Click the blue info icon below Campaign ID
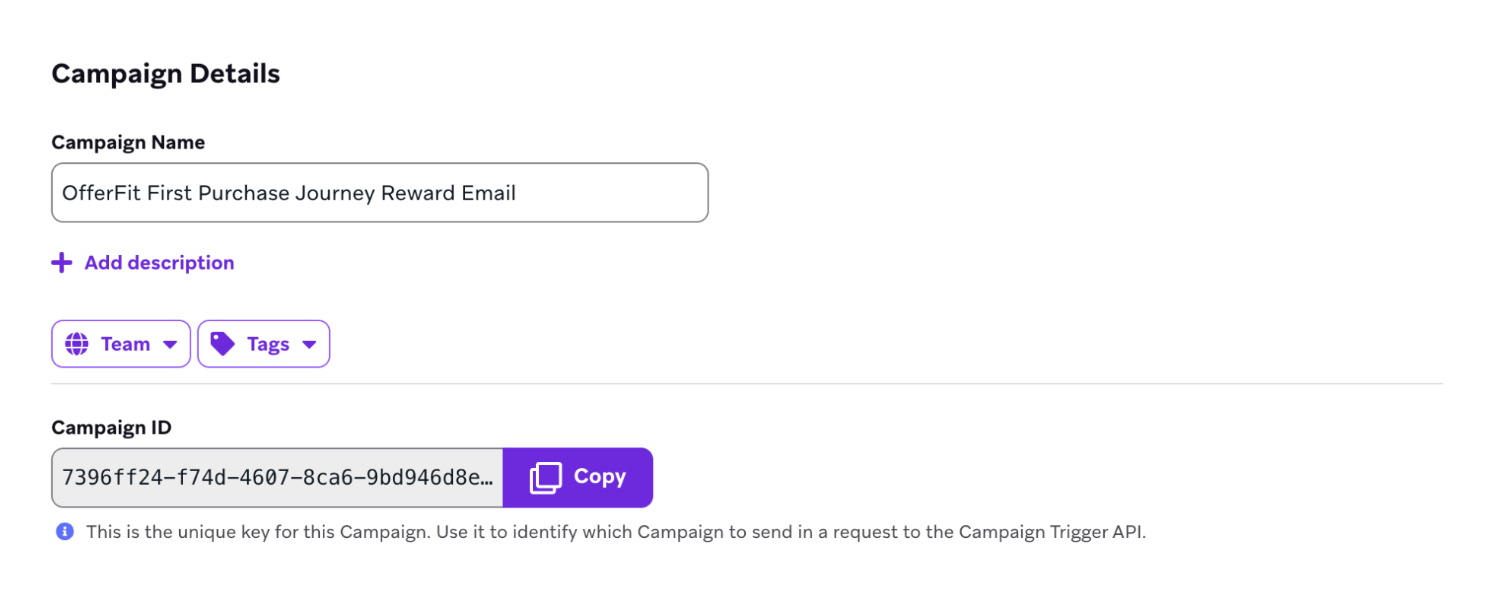The width and height of the screenshot is (1504, 603). point(65,532)
